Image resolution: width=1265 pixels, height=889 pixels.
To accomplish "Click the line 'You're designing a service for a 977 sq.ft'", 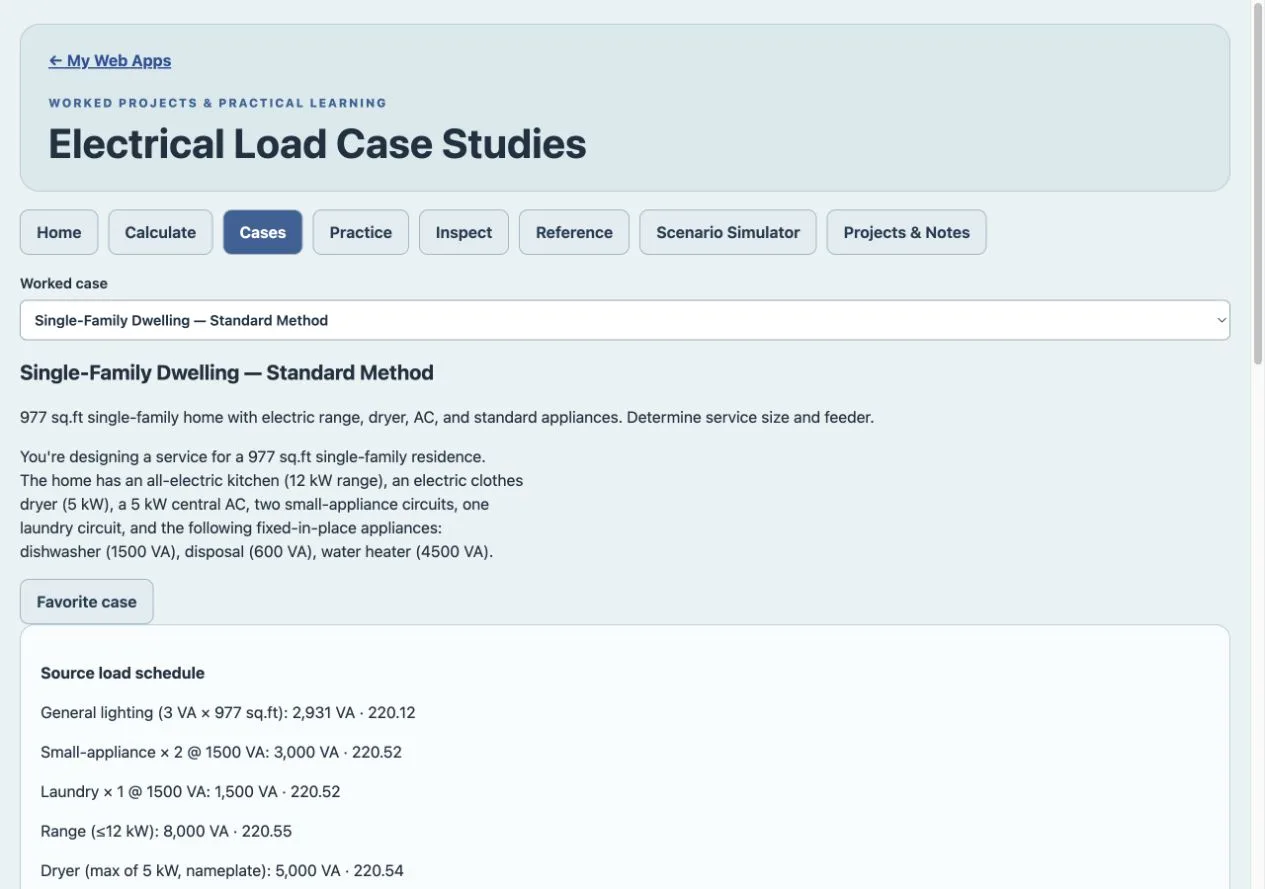I will [x=253, y=457].
